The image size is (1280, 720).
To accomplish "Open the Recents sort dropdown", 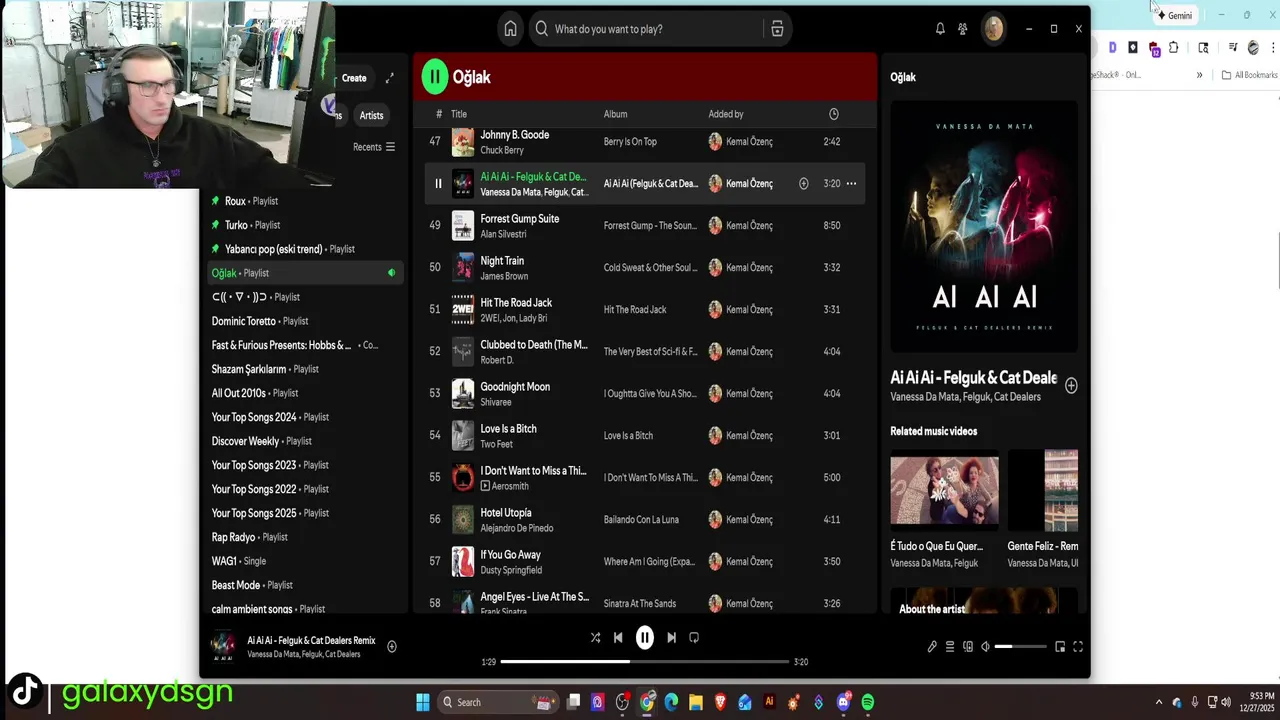I will (x=374, y=147).
